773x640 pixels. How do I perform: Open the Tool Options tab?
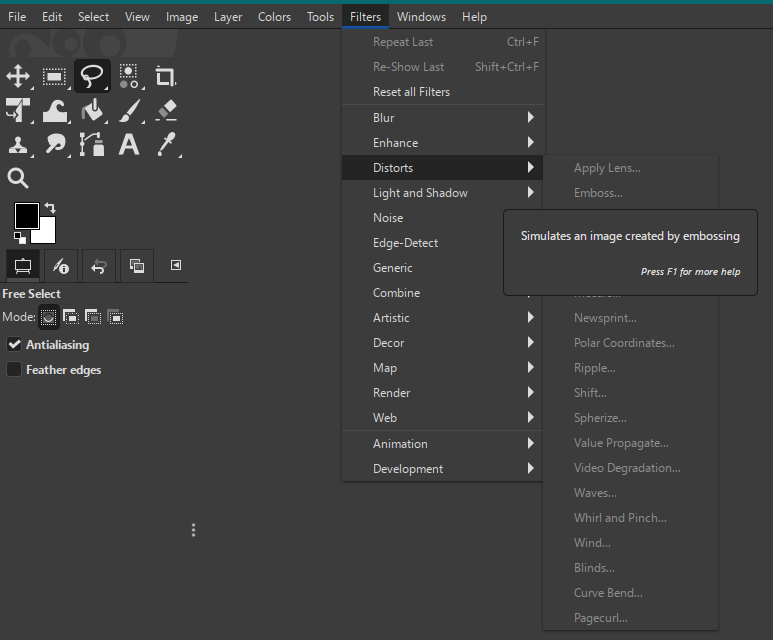[x=23, y=266]
